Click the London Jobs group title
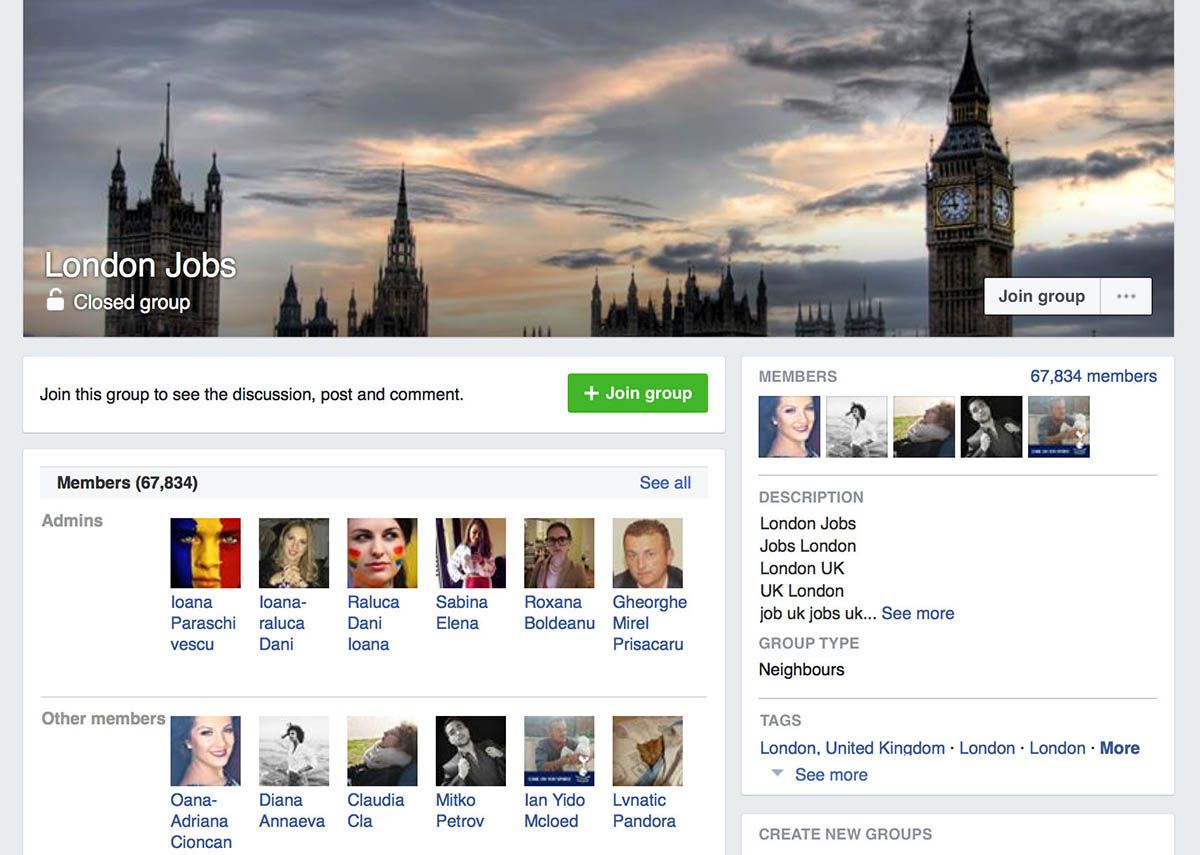Screen dimensions: 1200x855 click(140, 265)
